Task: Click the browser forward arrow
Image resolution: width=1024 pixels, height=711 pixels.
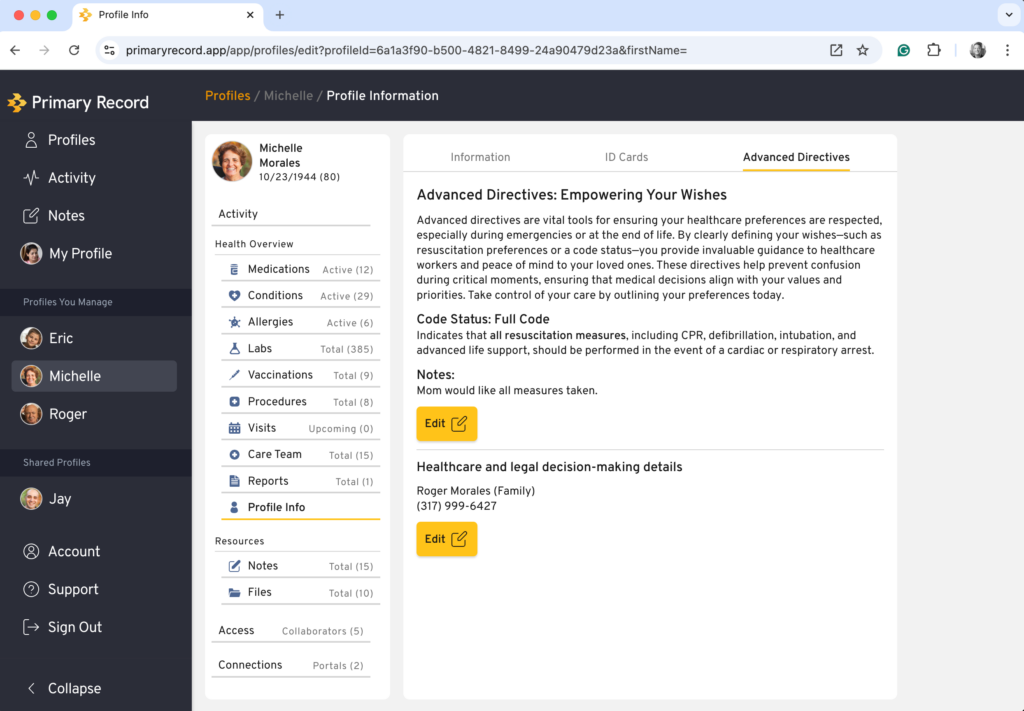Action: coord(44,50)
